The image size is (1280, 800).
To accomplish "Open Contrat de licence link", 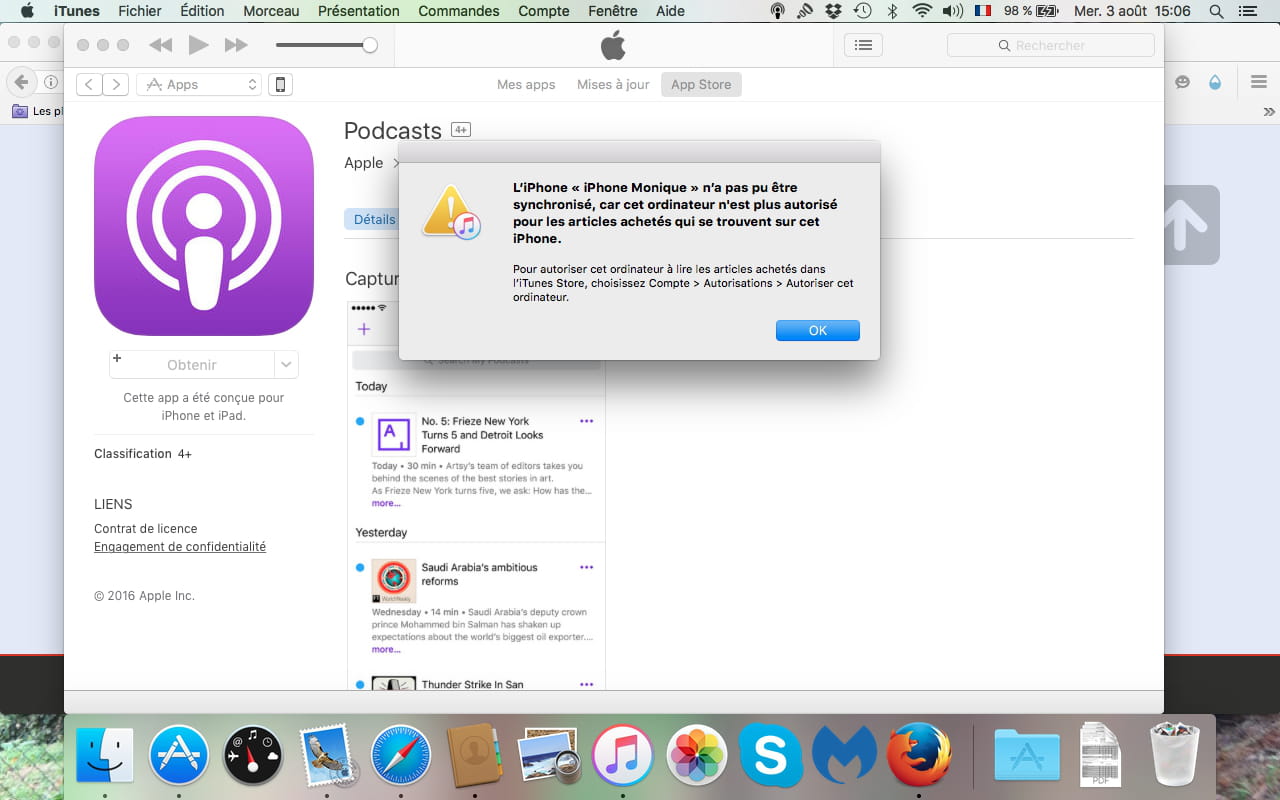I will click(x=146, y=528).
